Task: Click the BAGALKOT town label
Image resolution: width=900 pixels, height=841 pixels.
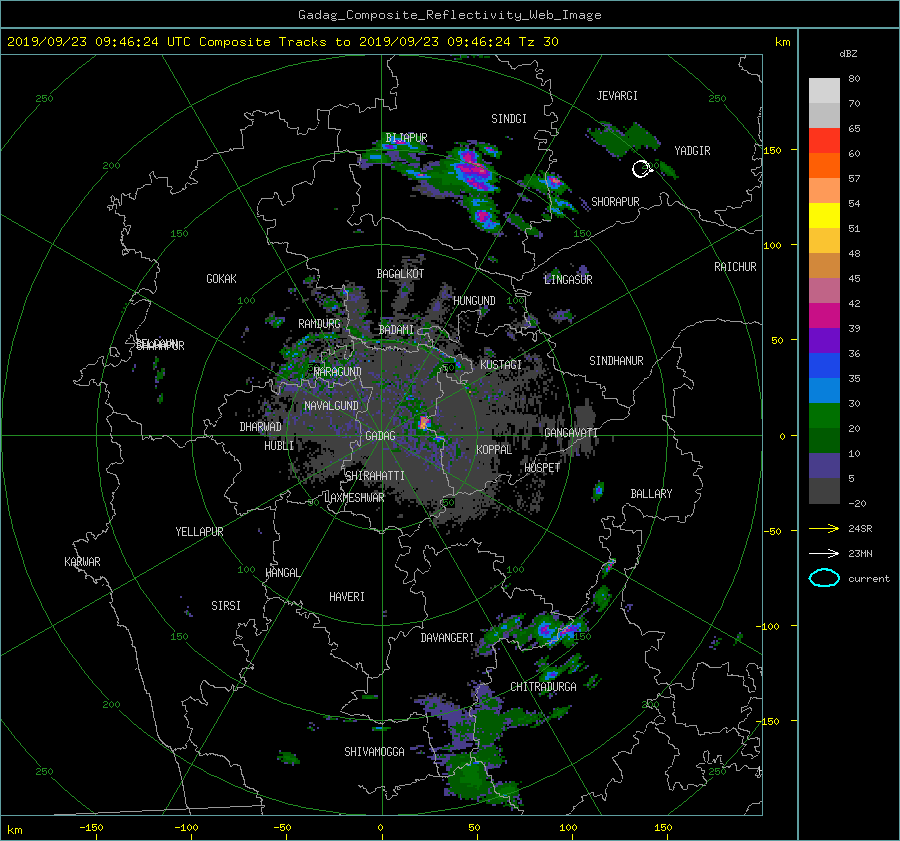Action: [400, 274]
